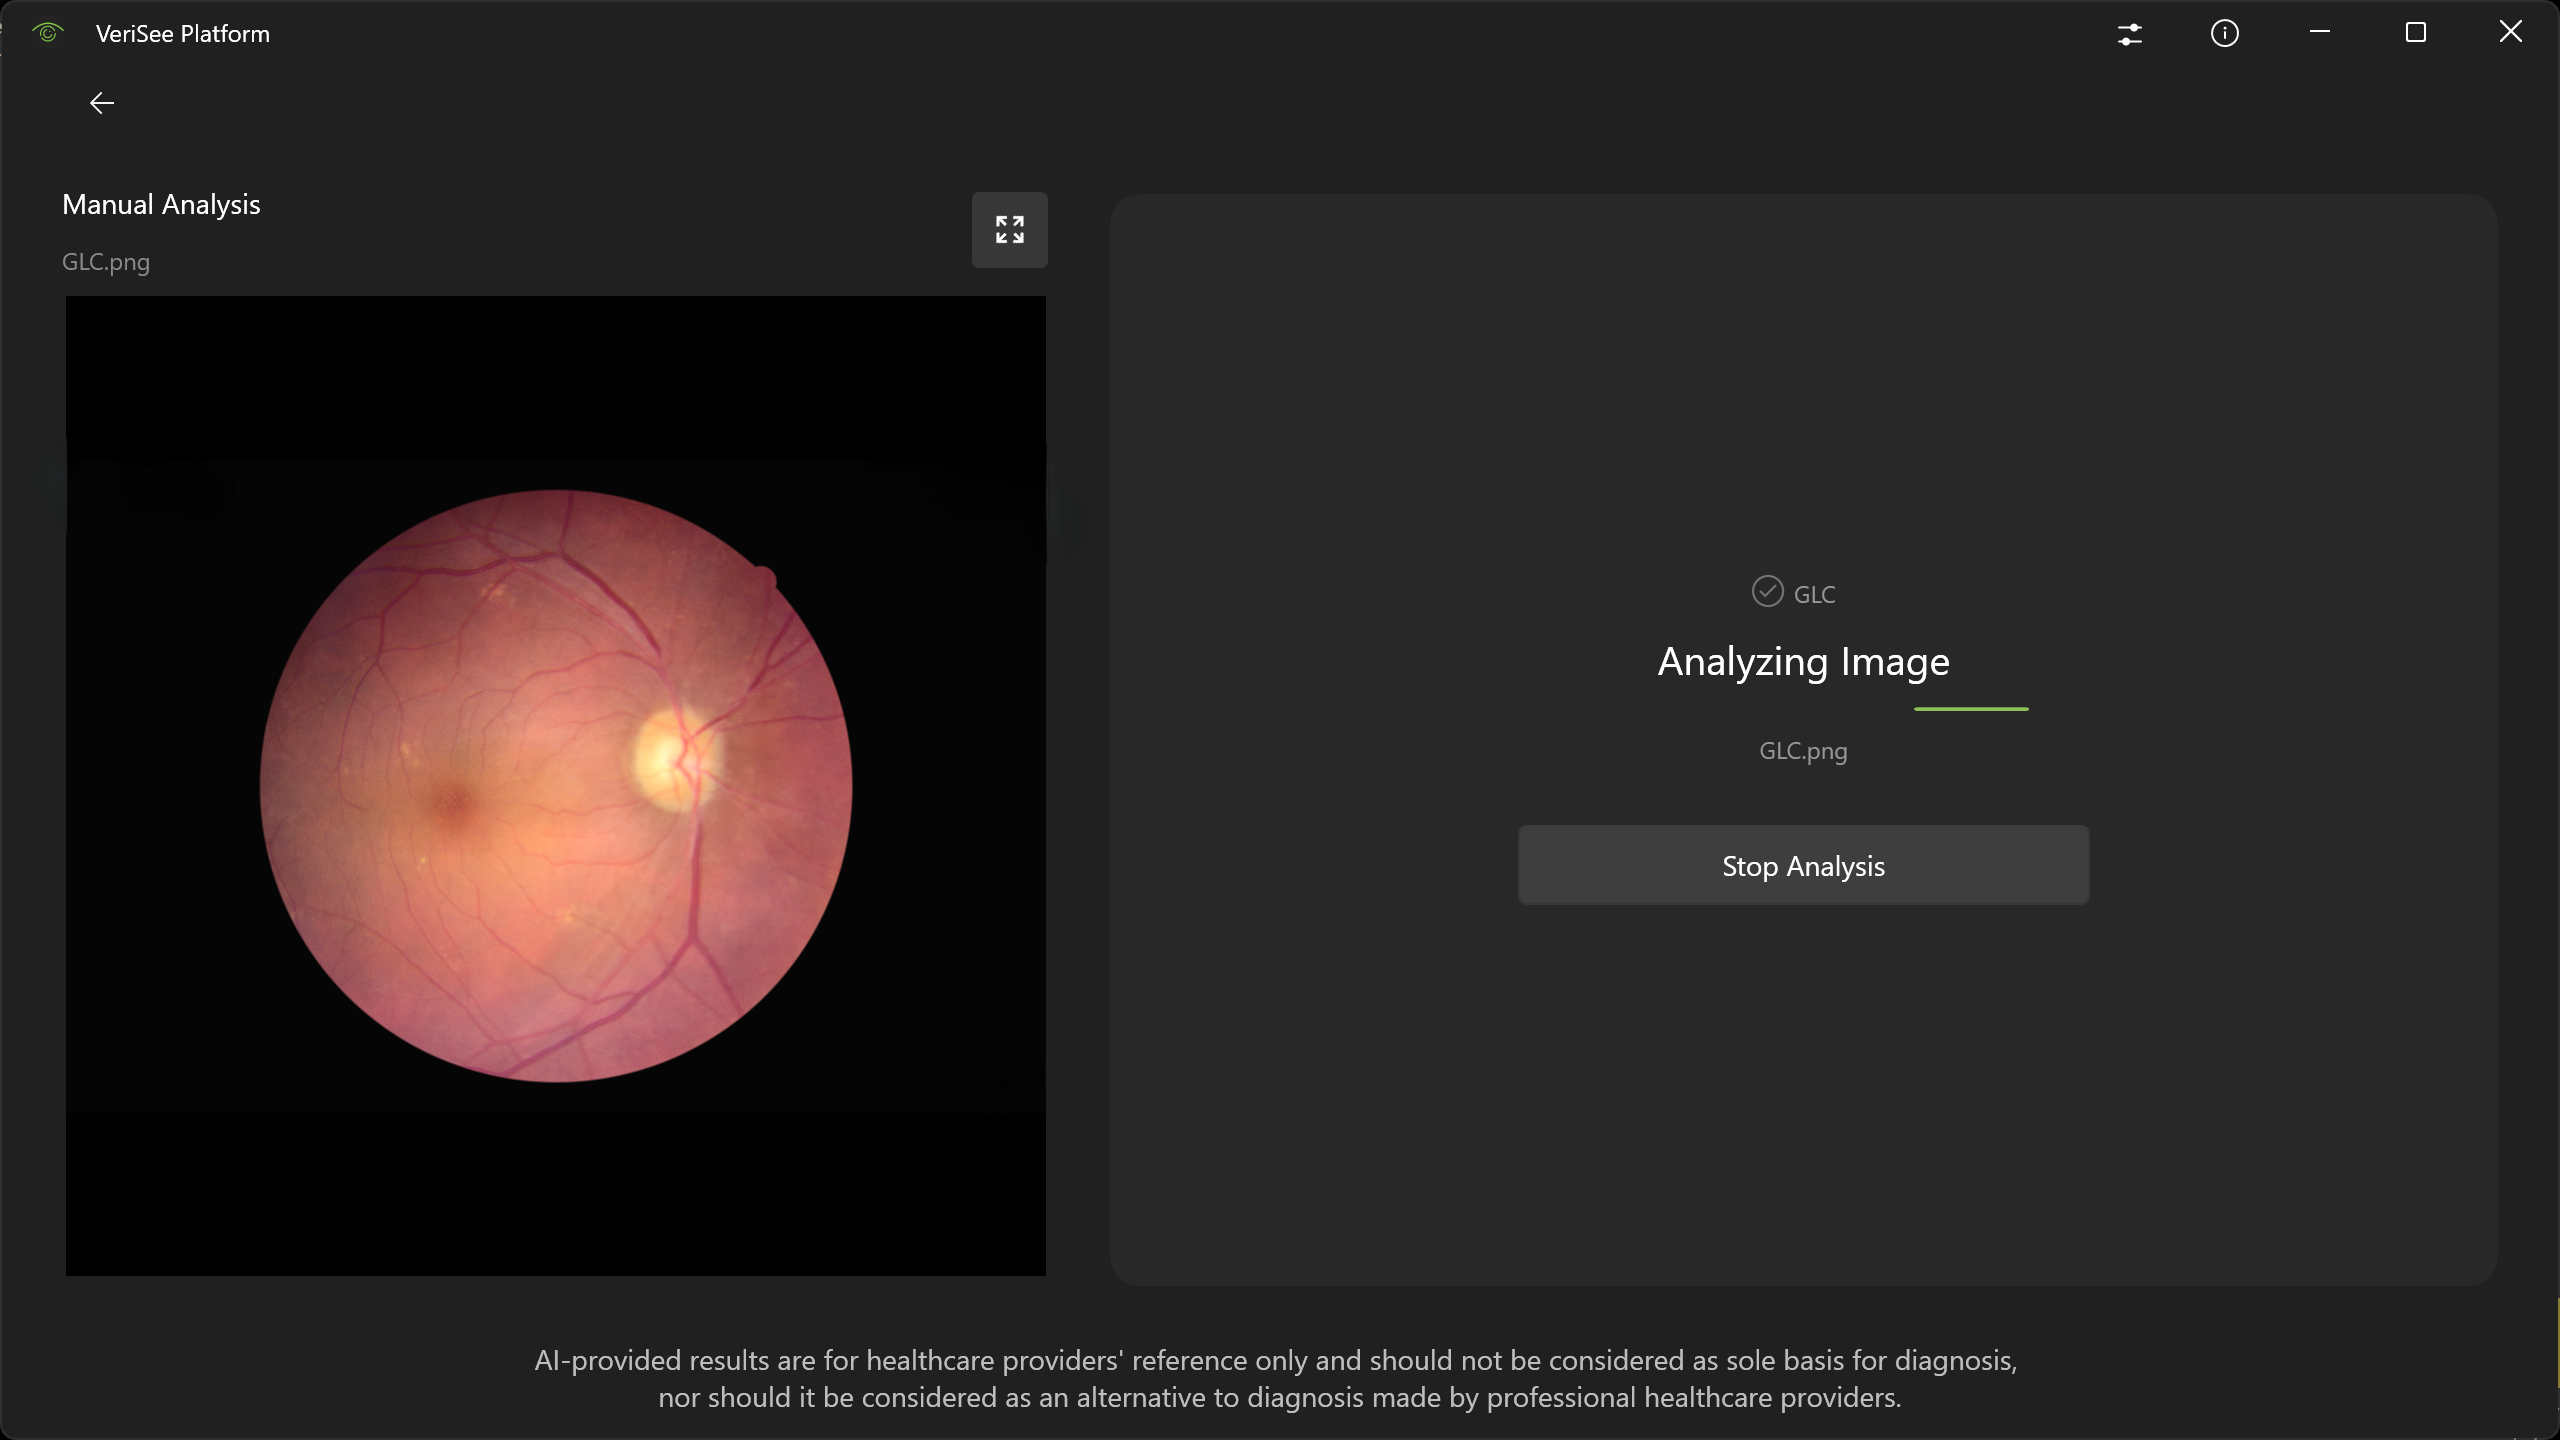
Task: Maximize the VeriSee Platform window
Action: 2415,33
